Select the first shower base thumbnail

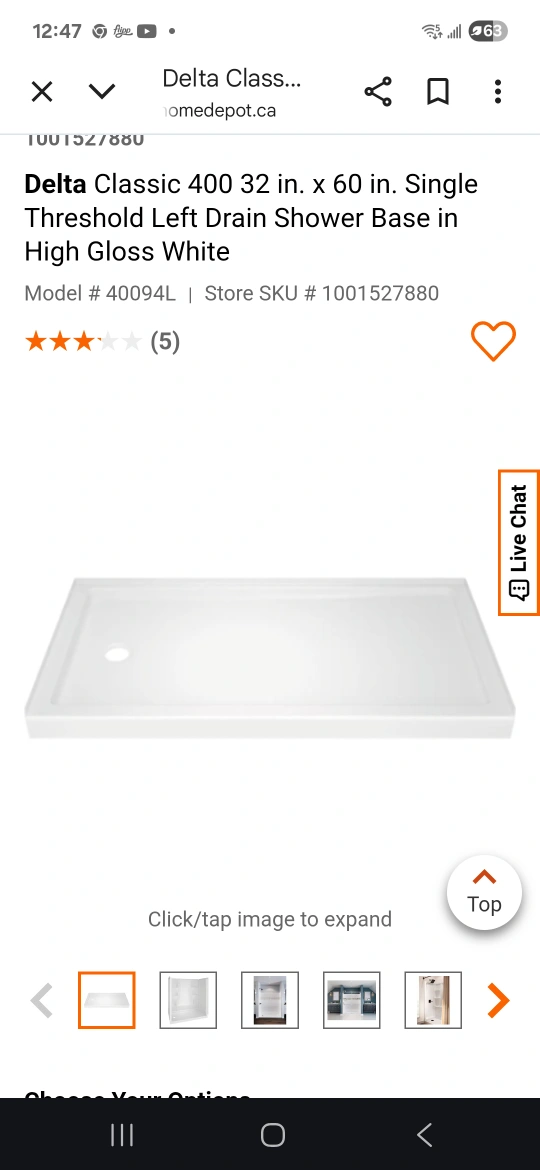pos(107,1000)
